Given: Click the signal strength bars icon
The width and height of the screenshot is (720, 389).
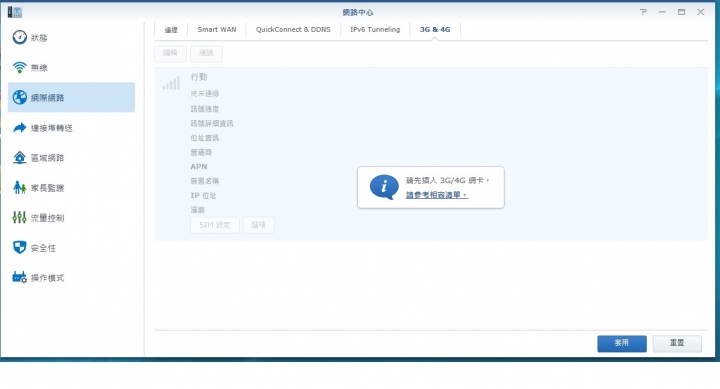Looking at the screenshot, I should (x=171, y=83).
